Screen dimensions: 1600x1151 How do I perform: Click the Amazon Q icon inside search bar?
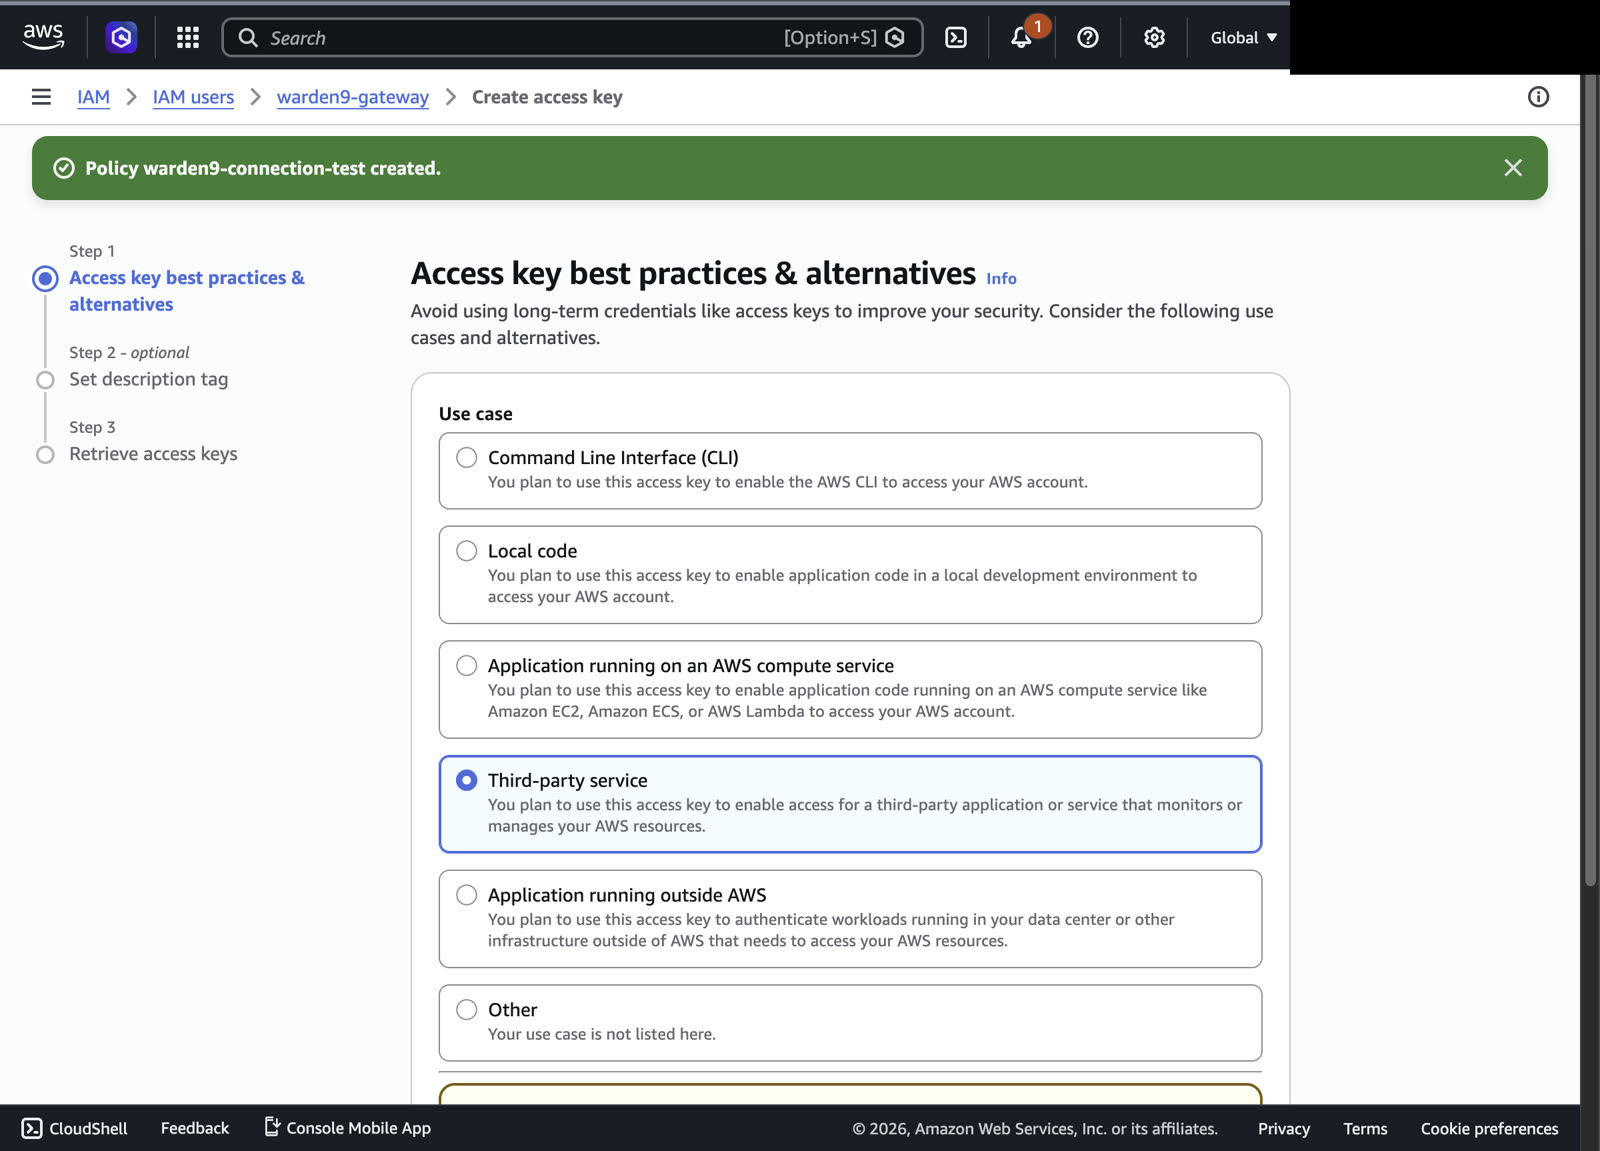[x=895, y=38]
